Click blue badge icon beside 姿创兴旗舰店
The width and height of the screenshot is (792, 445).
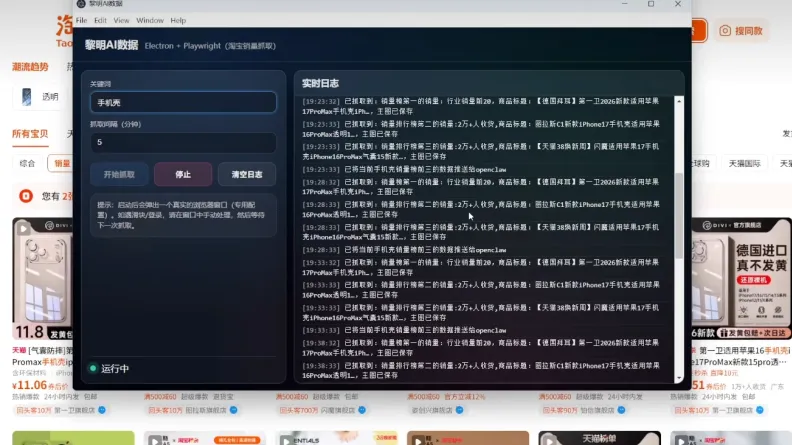(x=459, y=410)
